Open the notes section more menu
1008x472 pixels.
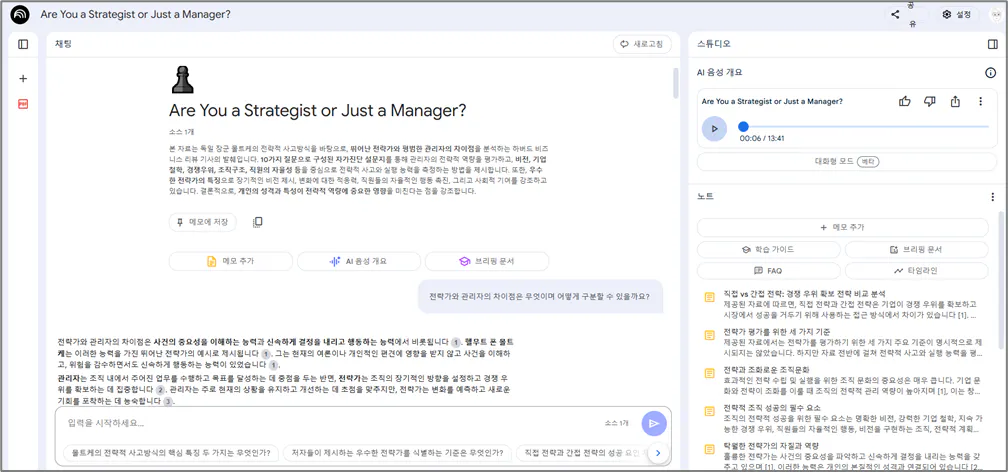click(x=993, y=197)
